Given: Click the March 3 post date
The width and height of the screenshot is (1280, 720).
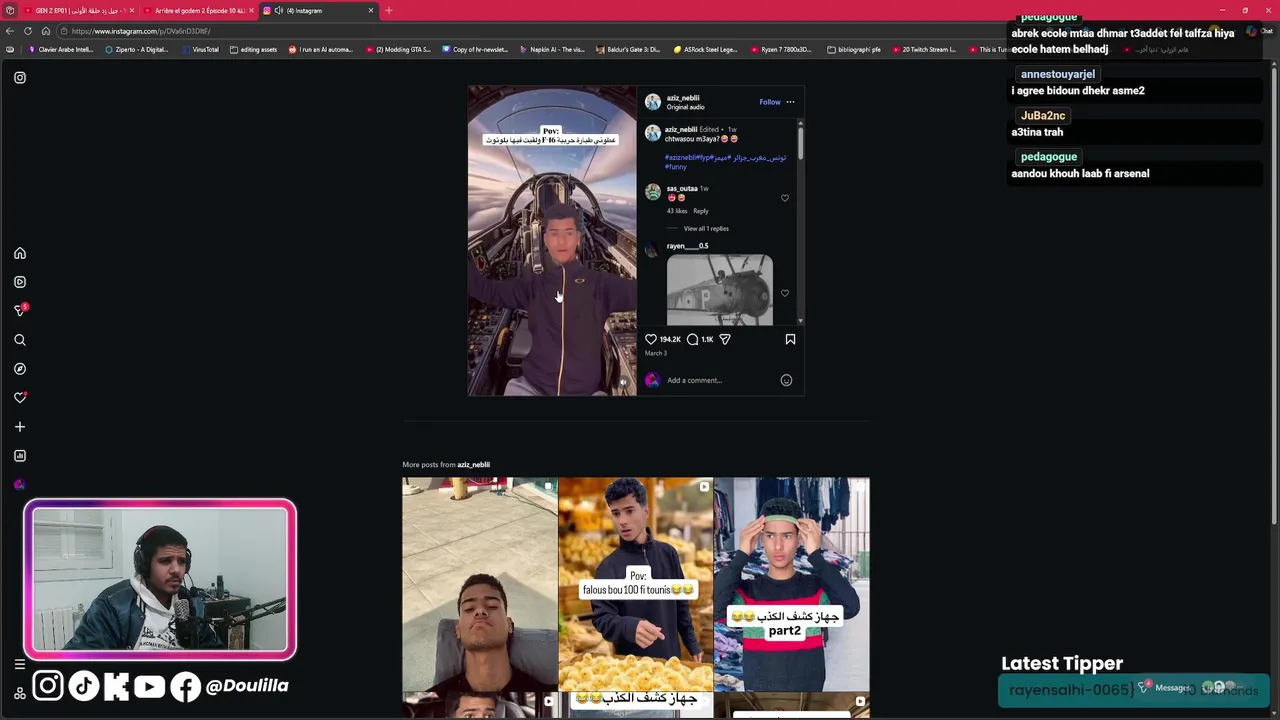Looking at the screenshot, I should tap(656, 354).
